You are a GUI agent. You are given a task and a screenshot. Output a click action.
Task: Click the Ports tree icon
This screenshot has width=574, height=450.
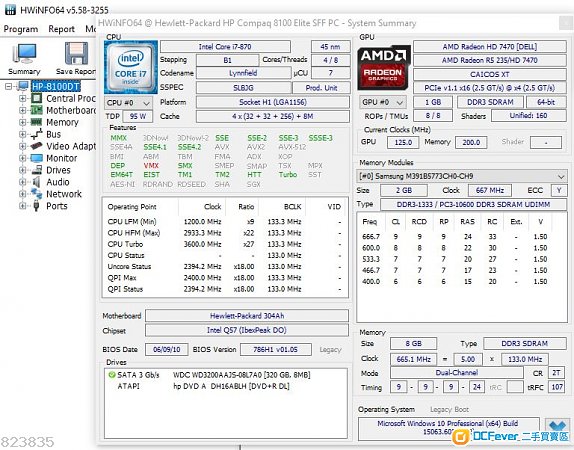[36, 206]
